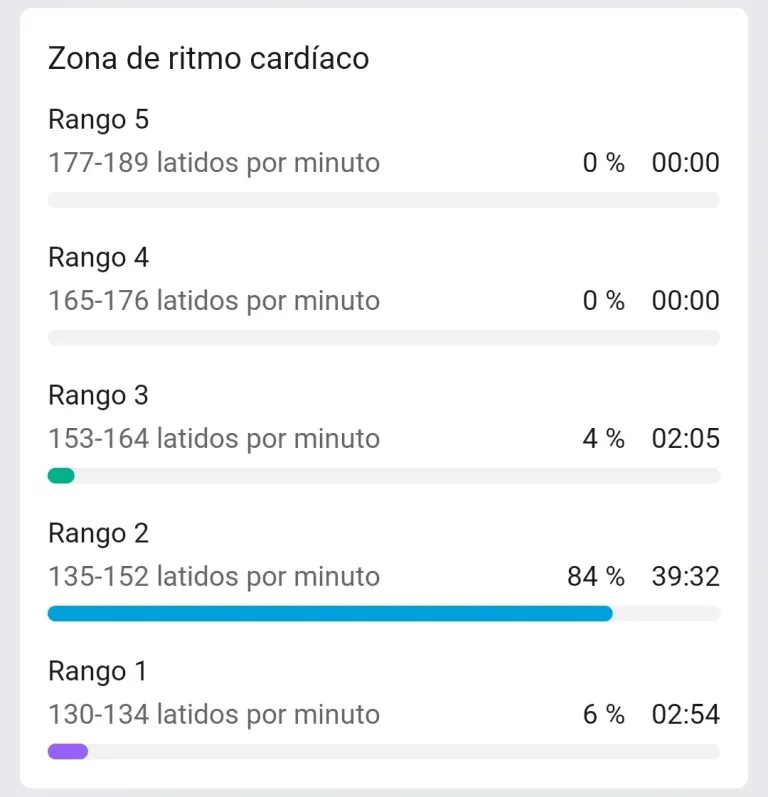The image size is (768, 797).
Task: Select the Rango 3 label
Action: coord(98,395)
